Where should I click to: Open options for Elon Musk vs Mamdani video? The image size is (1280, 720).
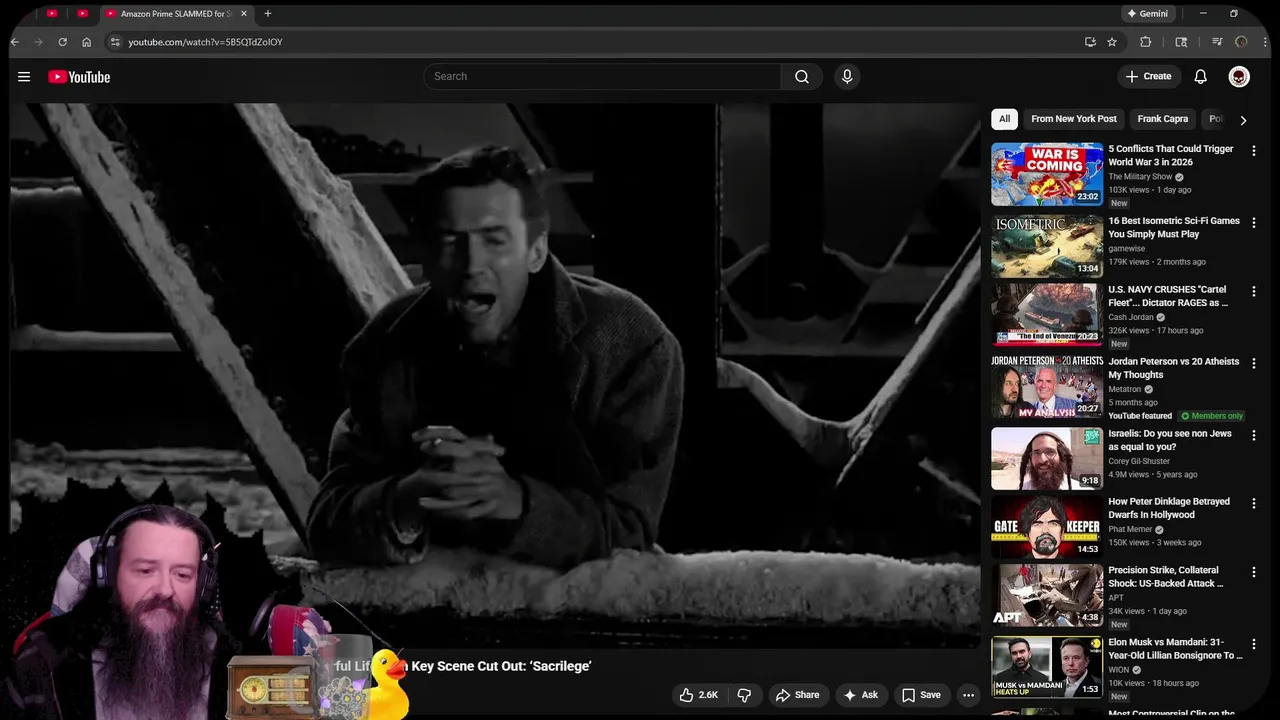(1253, 644)
